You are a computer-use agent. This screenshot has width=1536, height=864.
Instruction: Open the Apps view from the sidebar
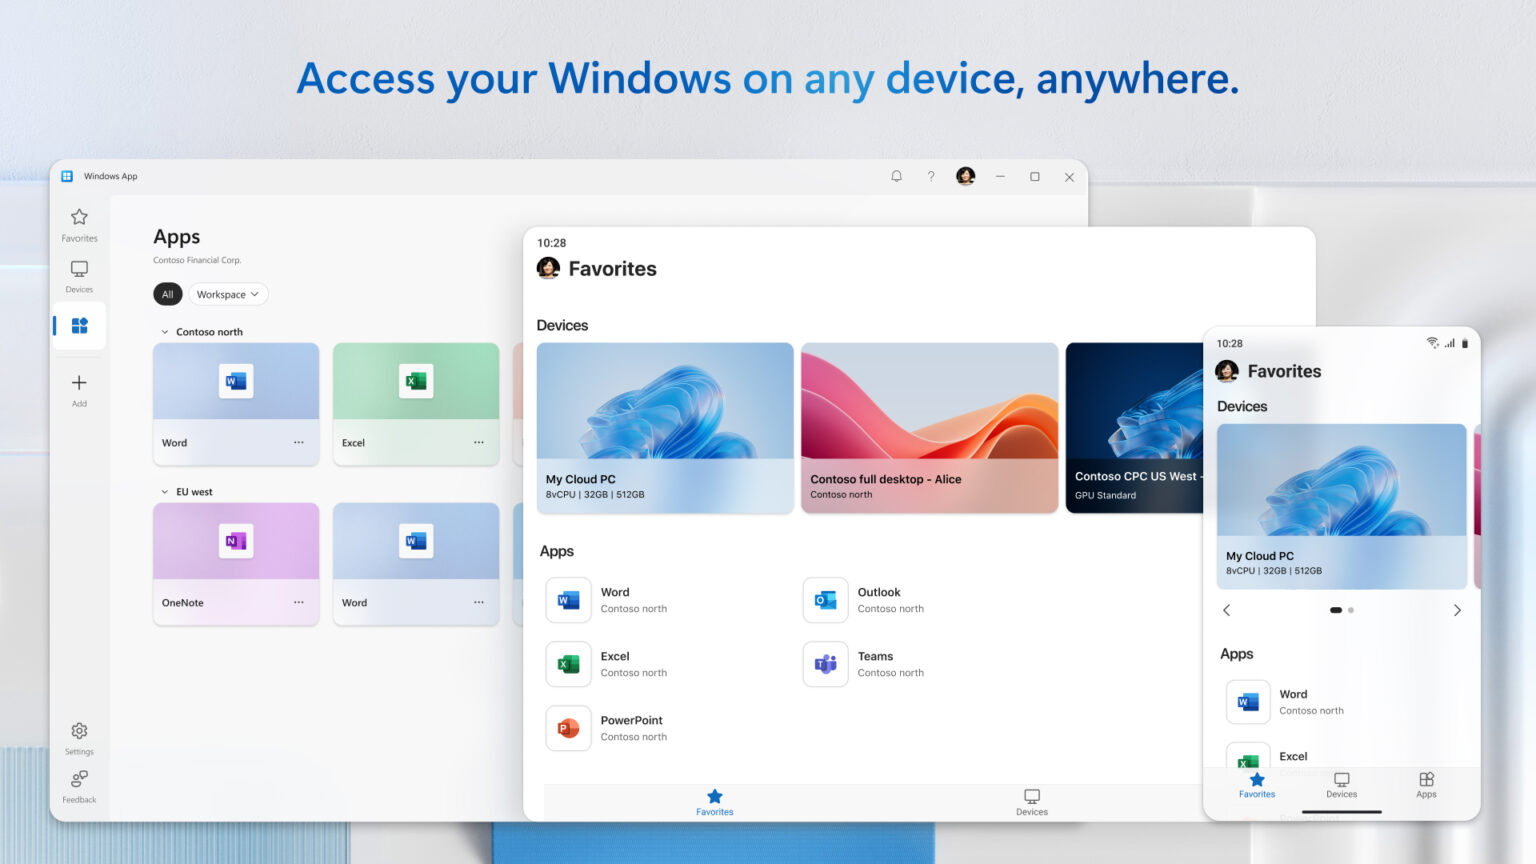[78, 325]
